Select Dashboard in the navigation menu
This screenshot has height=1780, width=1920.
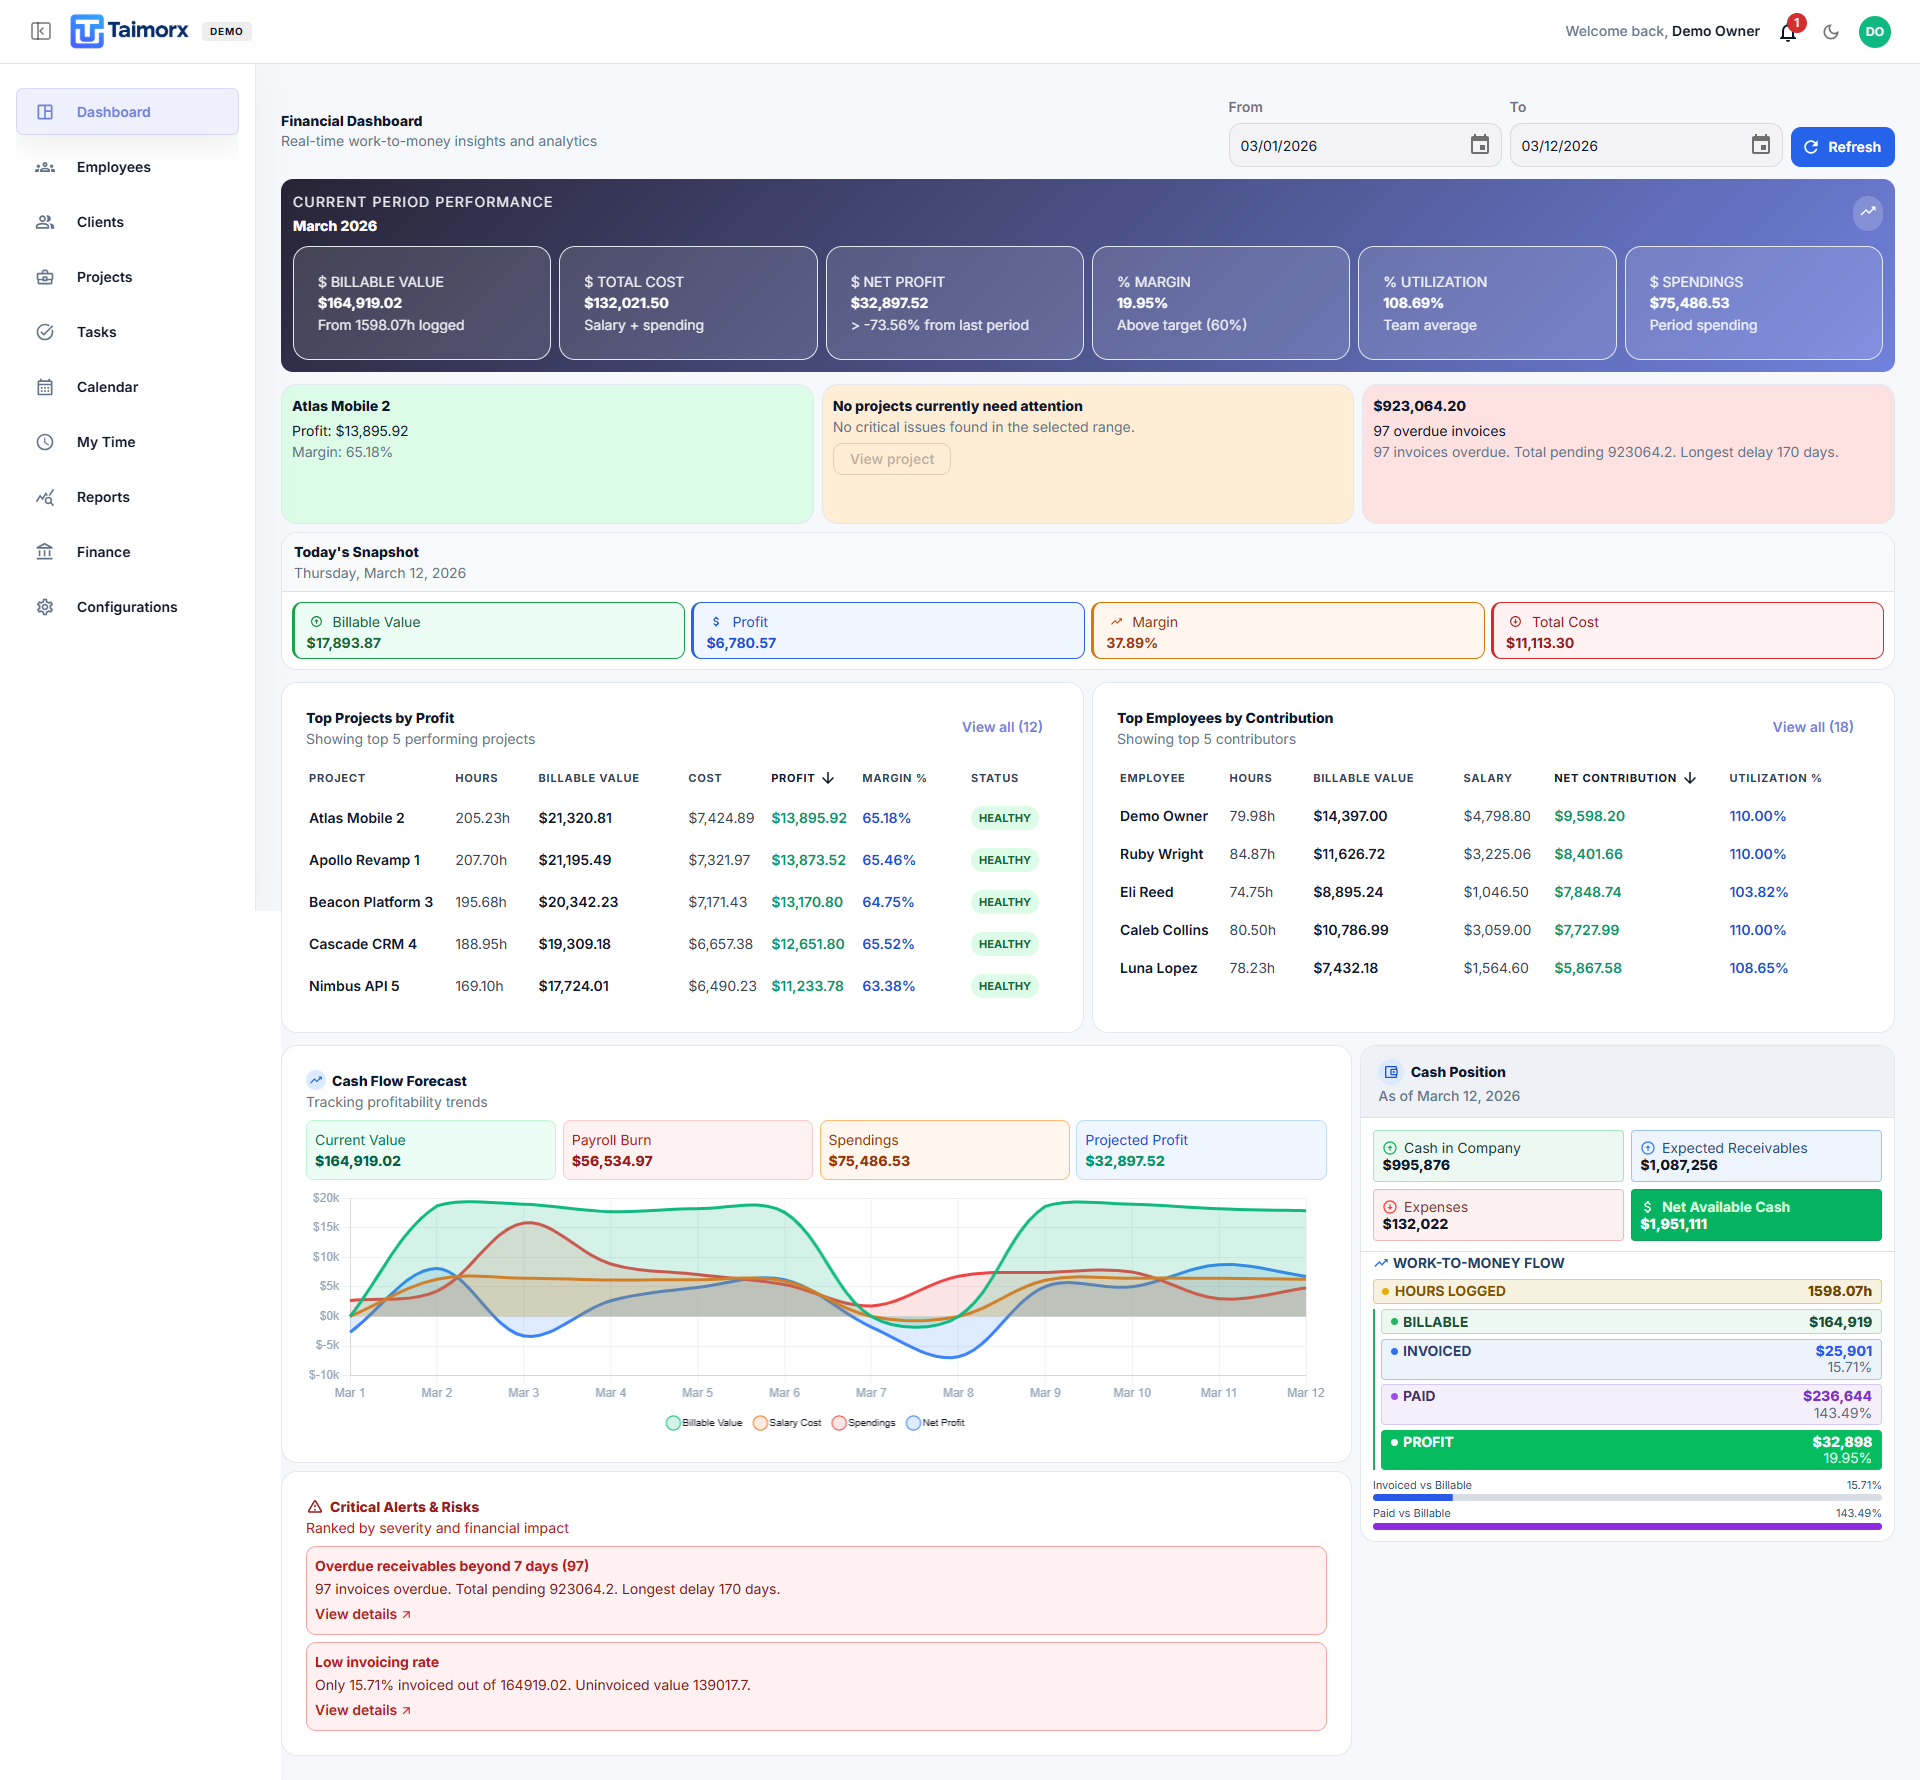tap(112, 111)
